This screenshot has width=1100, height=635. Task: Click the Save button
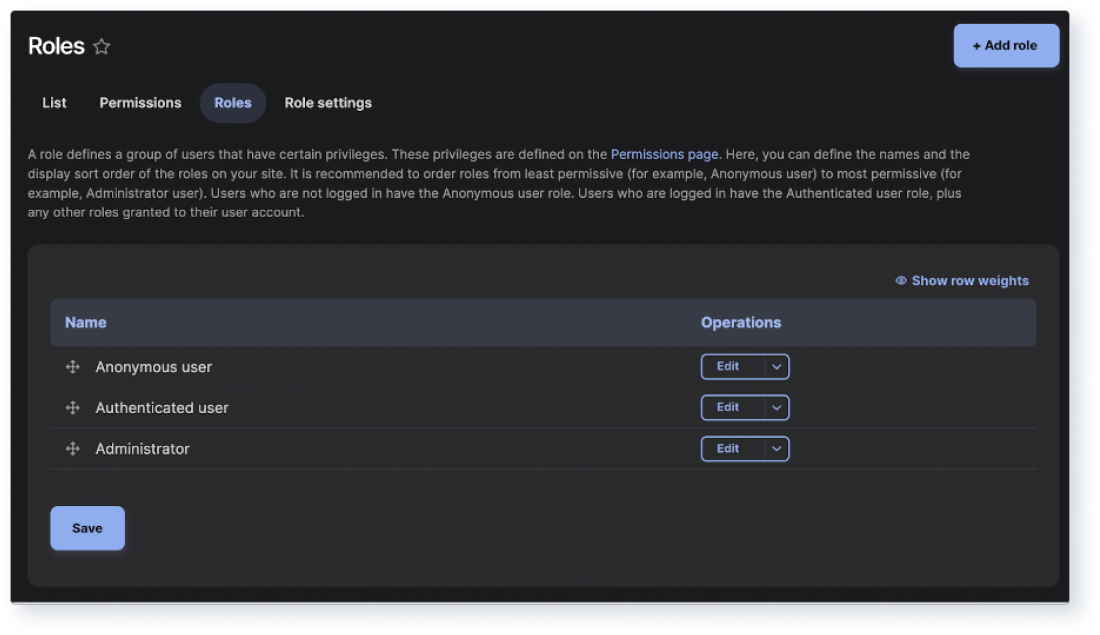[x=87, y=527]
